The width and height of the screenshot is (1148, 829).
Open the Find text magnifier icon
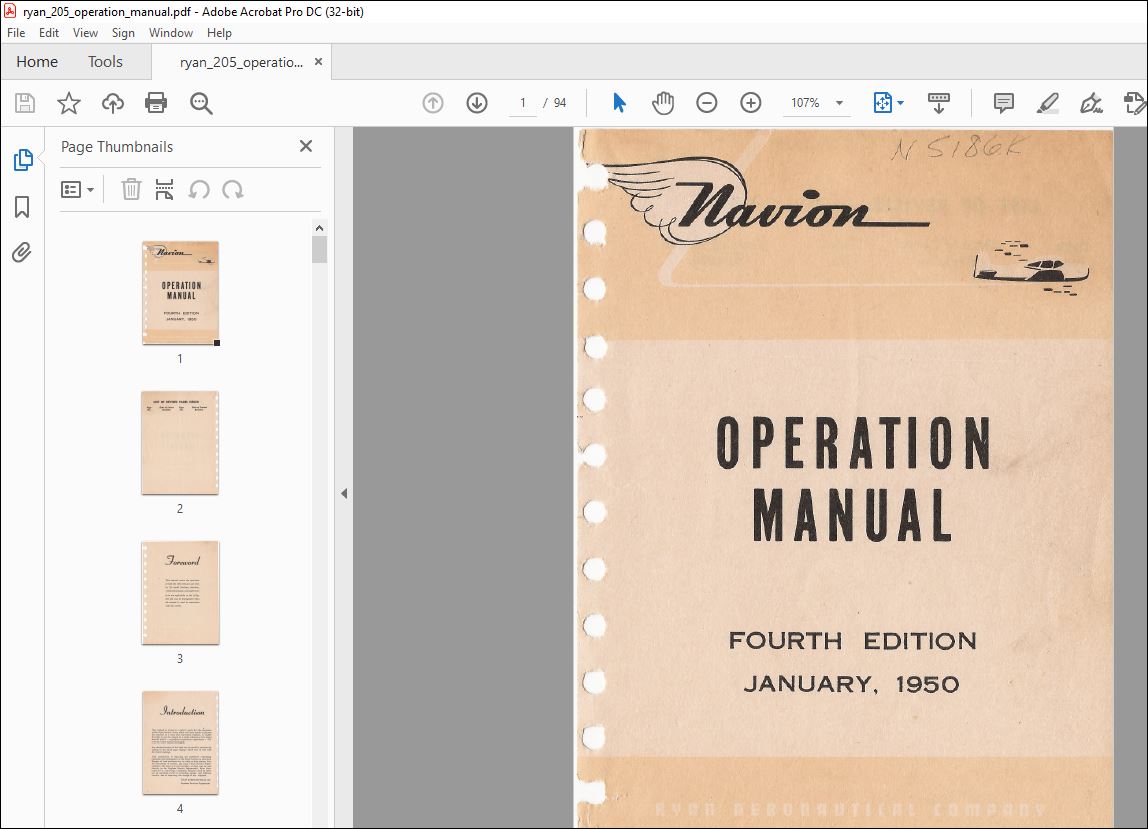201,103
